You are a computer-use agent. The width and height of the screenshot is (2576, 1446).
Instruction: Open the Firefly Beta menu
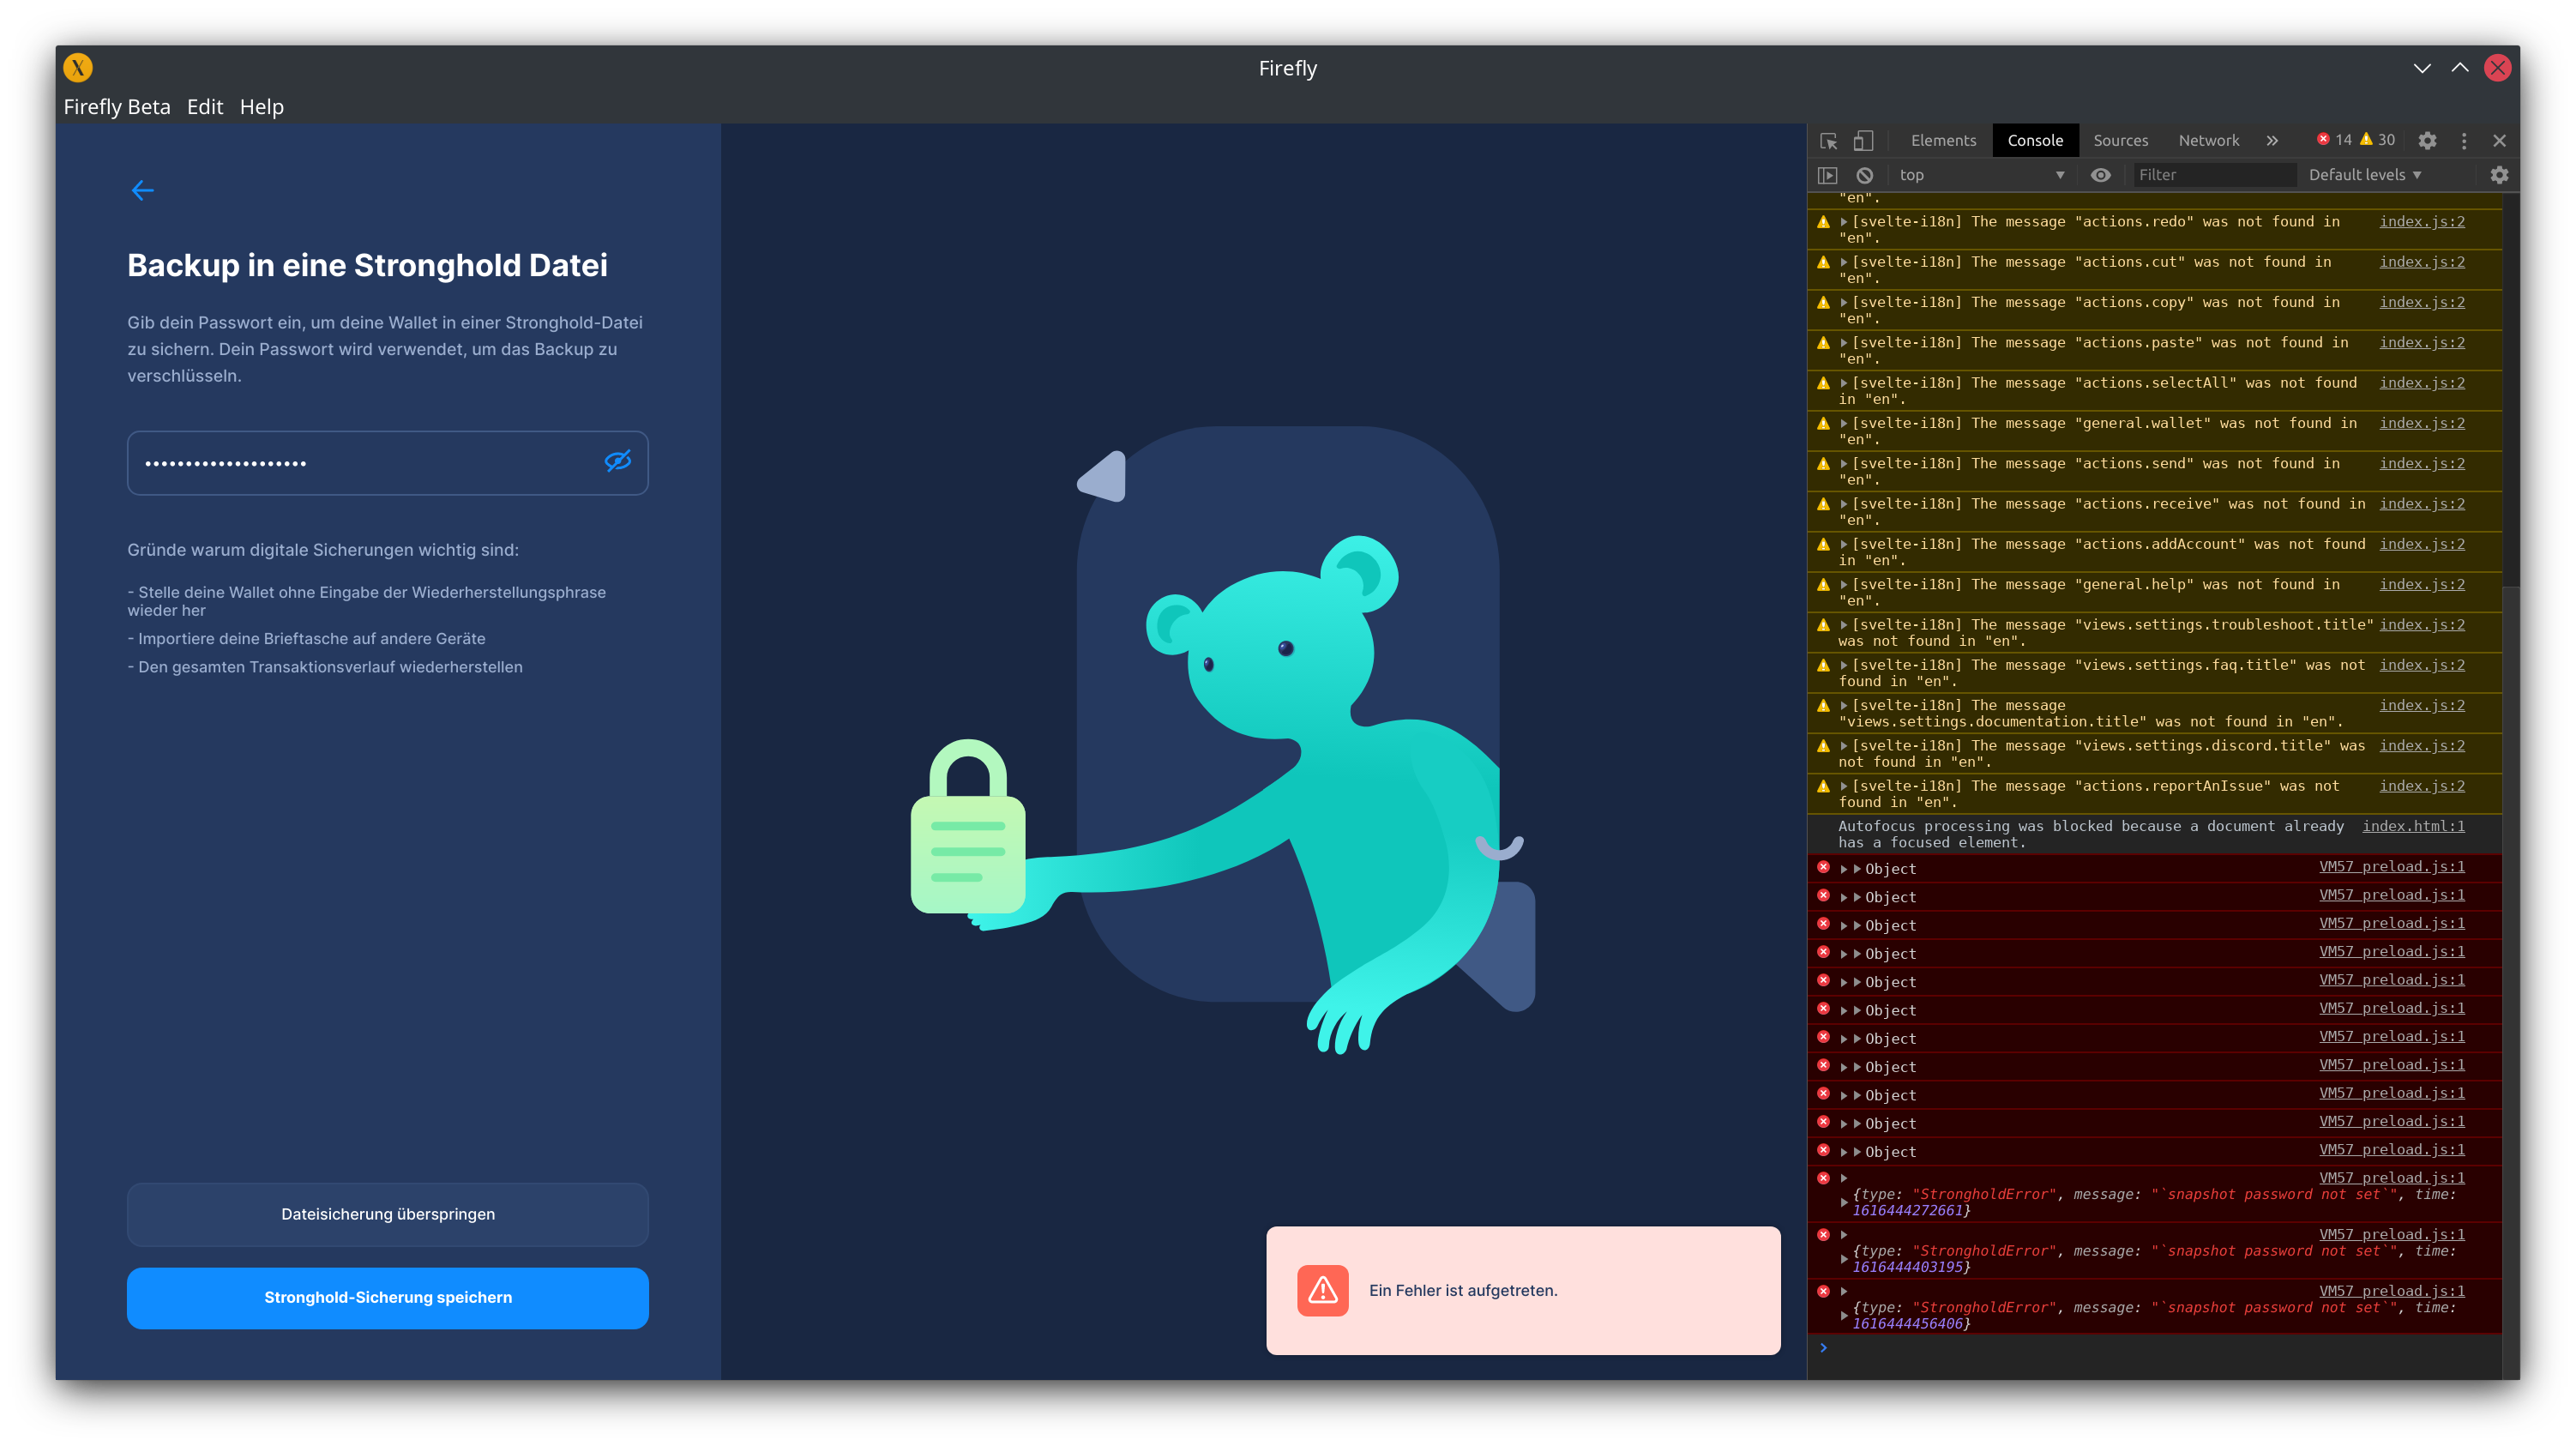click(x=116, y=107)
